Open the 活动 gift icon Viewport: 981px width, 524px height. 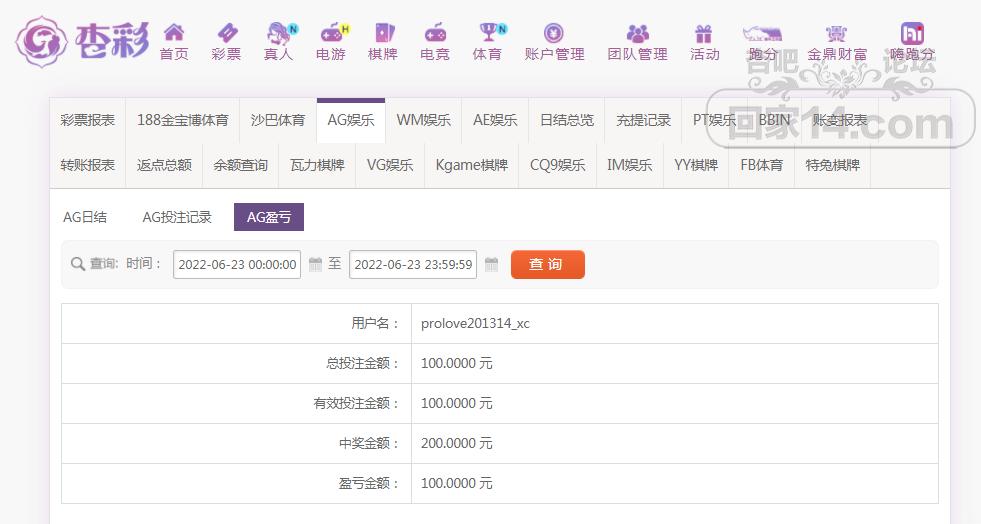pyautogui.click(x=704, y=33)
